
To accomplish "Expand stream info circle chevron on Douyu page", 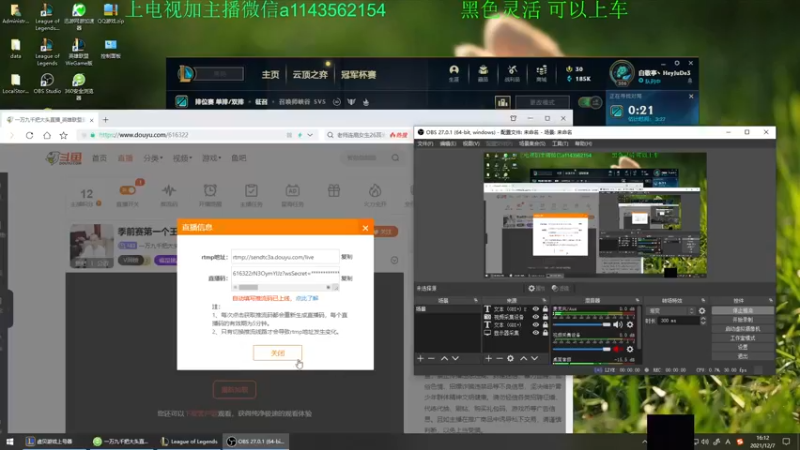I will 394,260.
